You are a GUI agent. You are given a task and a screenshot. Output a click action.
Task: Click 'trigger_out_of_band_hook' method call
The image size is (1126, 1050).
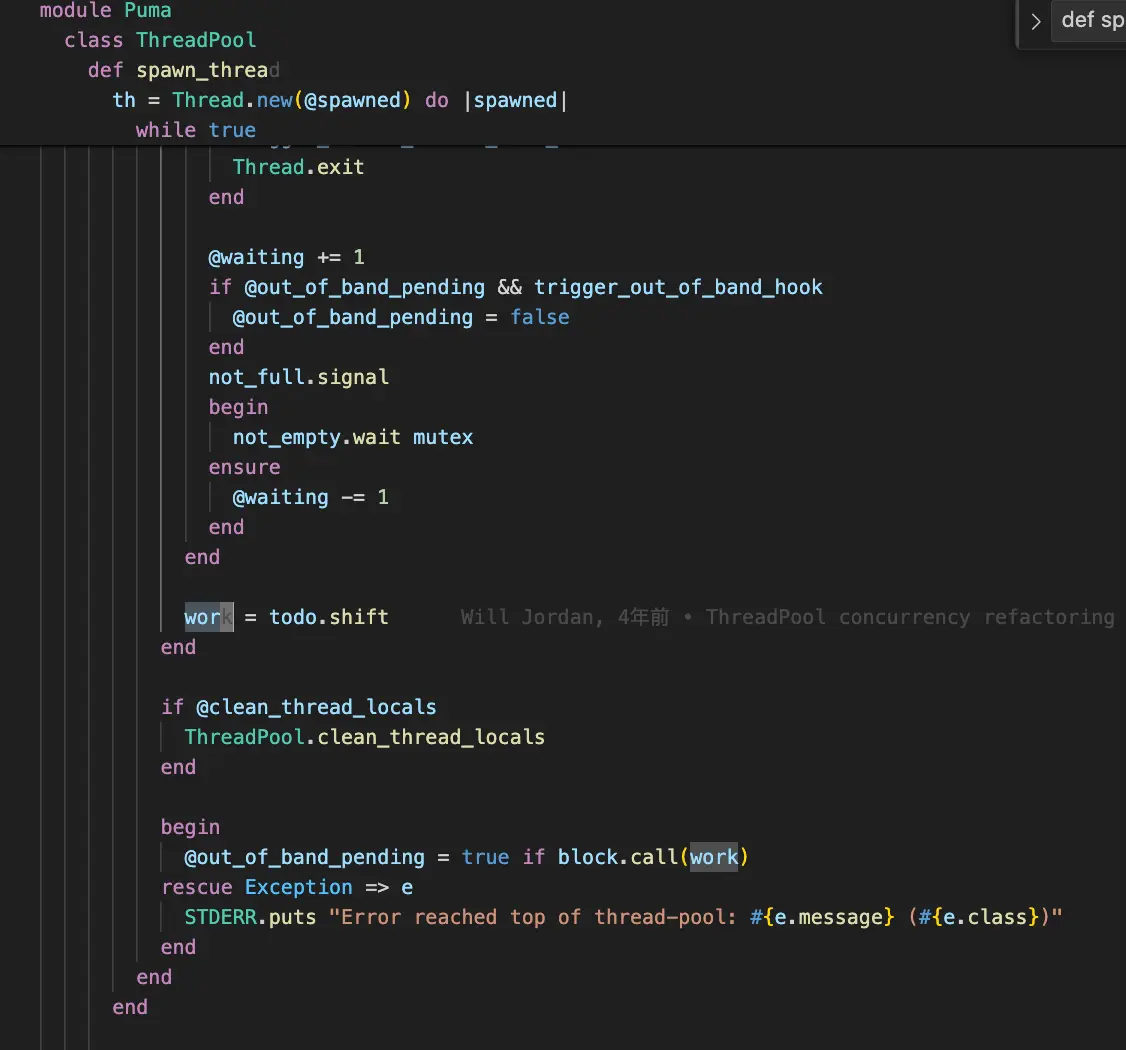(678, 287)
